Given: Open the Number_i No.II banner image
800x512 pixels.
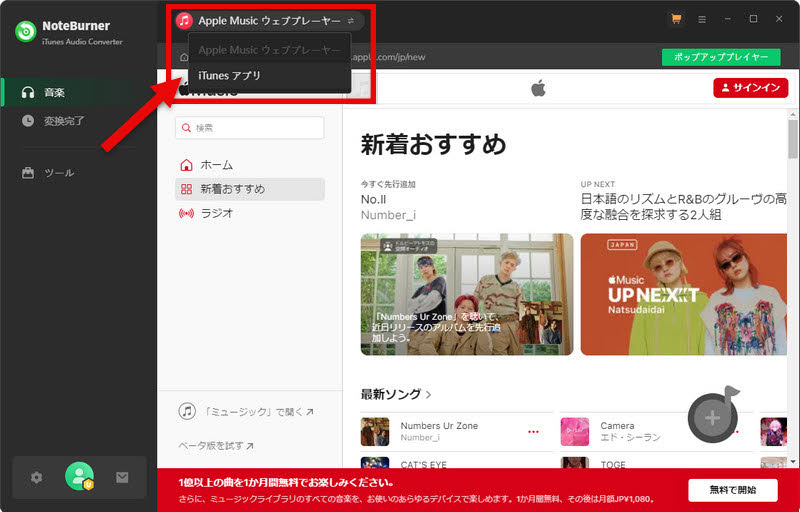Looking at the screenshot, I should (467, 294).
